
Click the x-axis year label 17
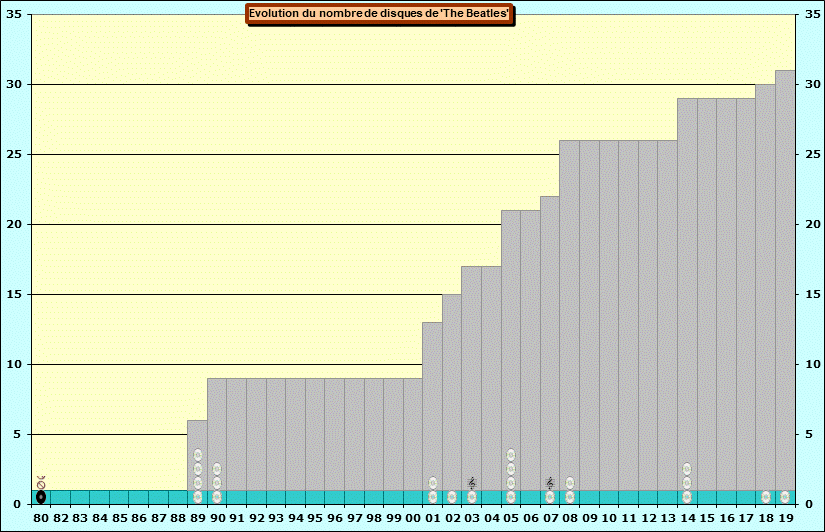tap(746, 518)
